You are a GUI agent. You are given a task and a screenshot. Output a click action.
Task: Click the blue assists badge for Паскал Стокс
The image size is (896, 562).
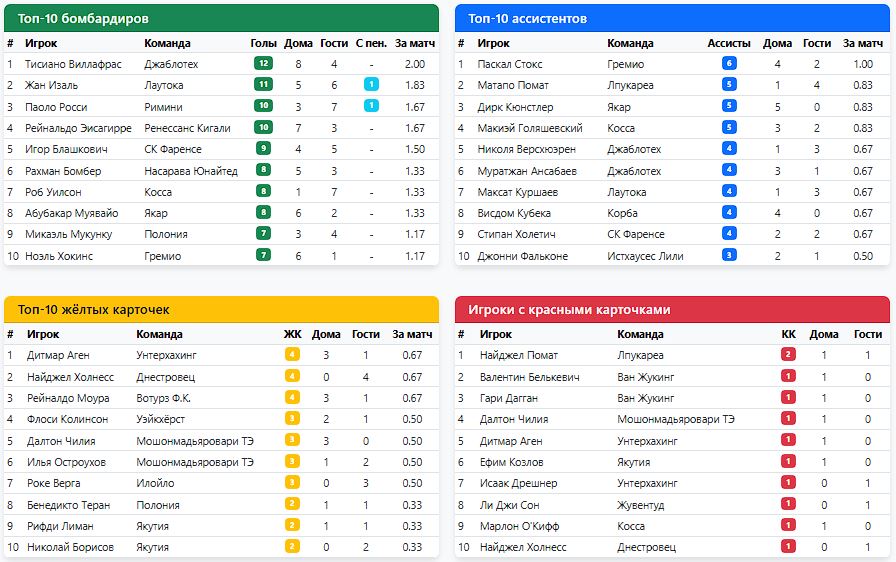pos(729,64)
